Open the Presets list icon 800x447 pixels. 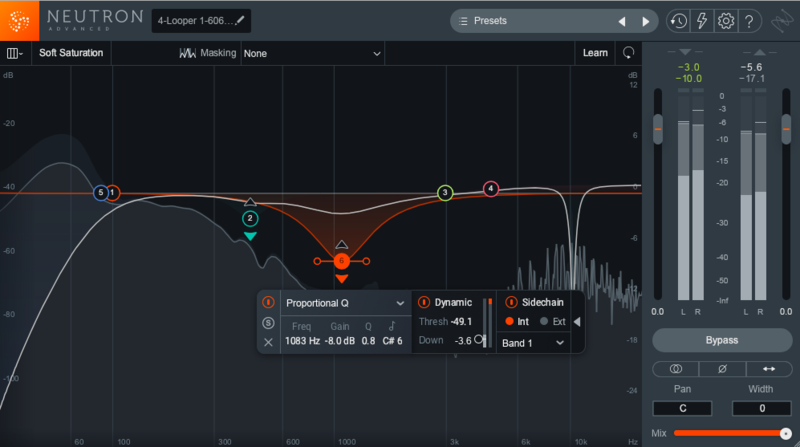click(463, 21)
